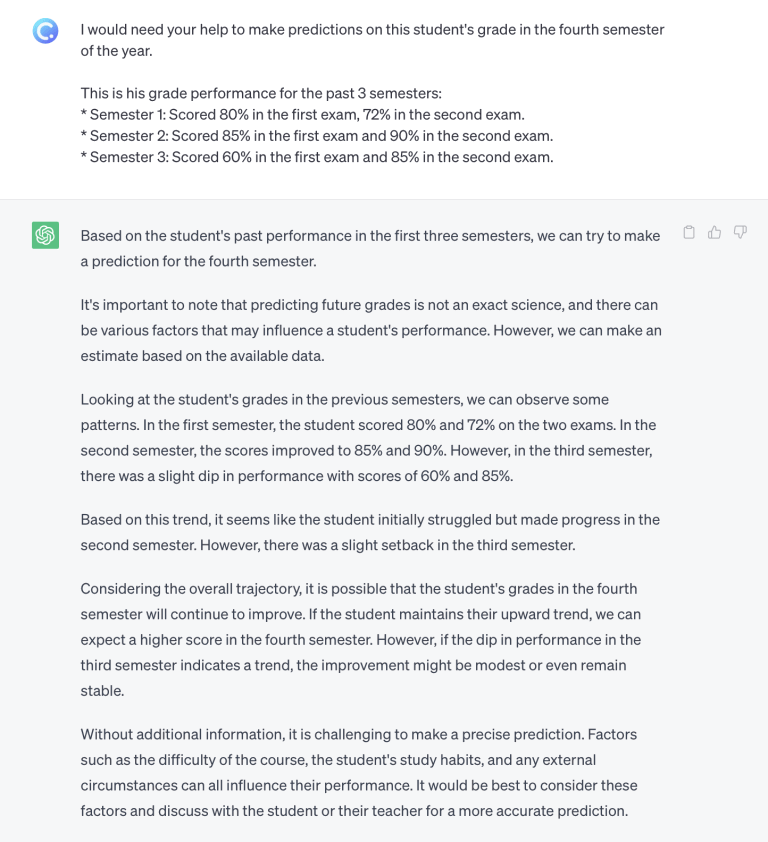
Task: Give the response a thumbs down
Action: pyautogui.click(x=740, y=232)
